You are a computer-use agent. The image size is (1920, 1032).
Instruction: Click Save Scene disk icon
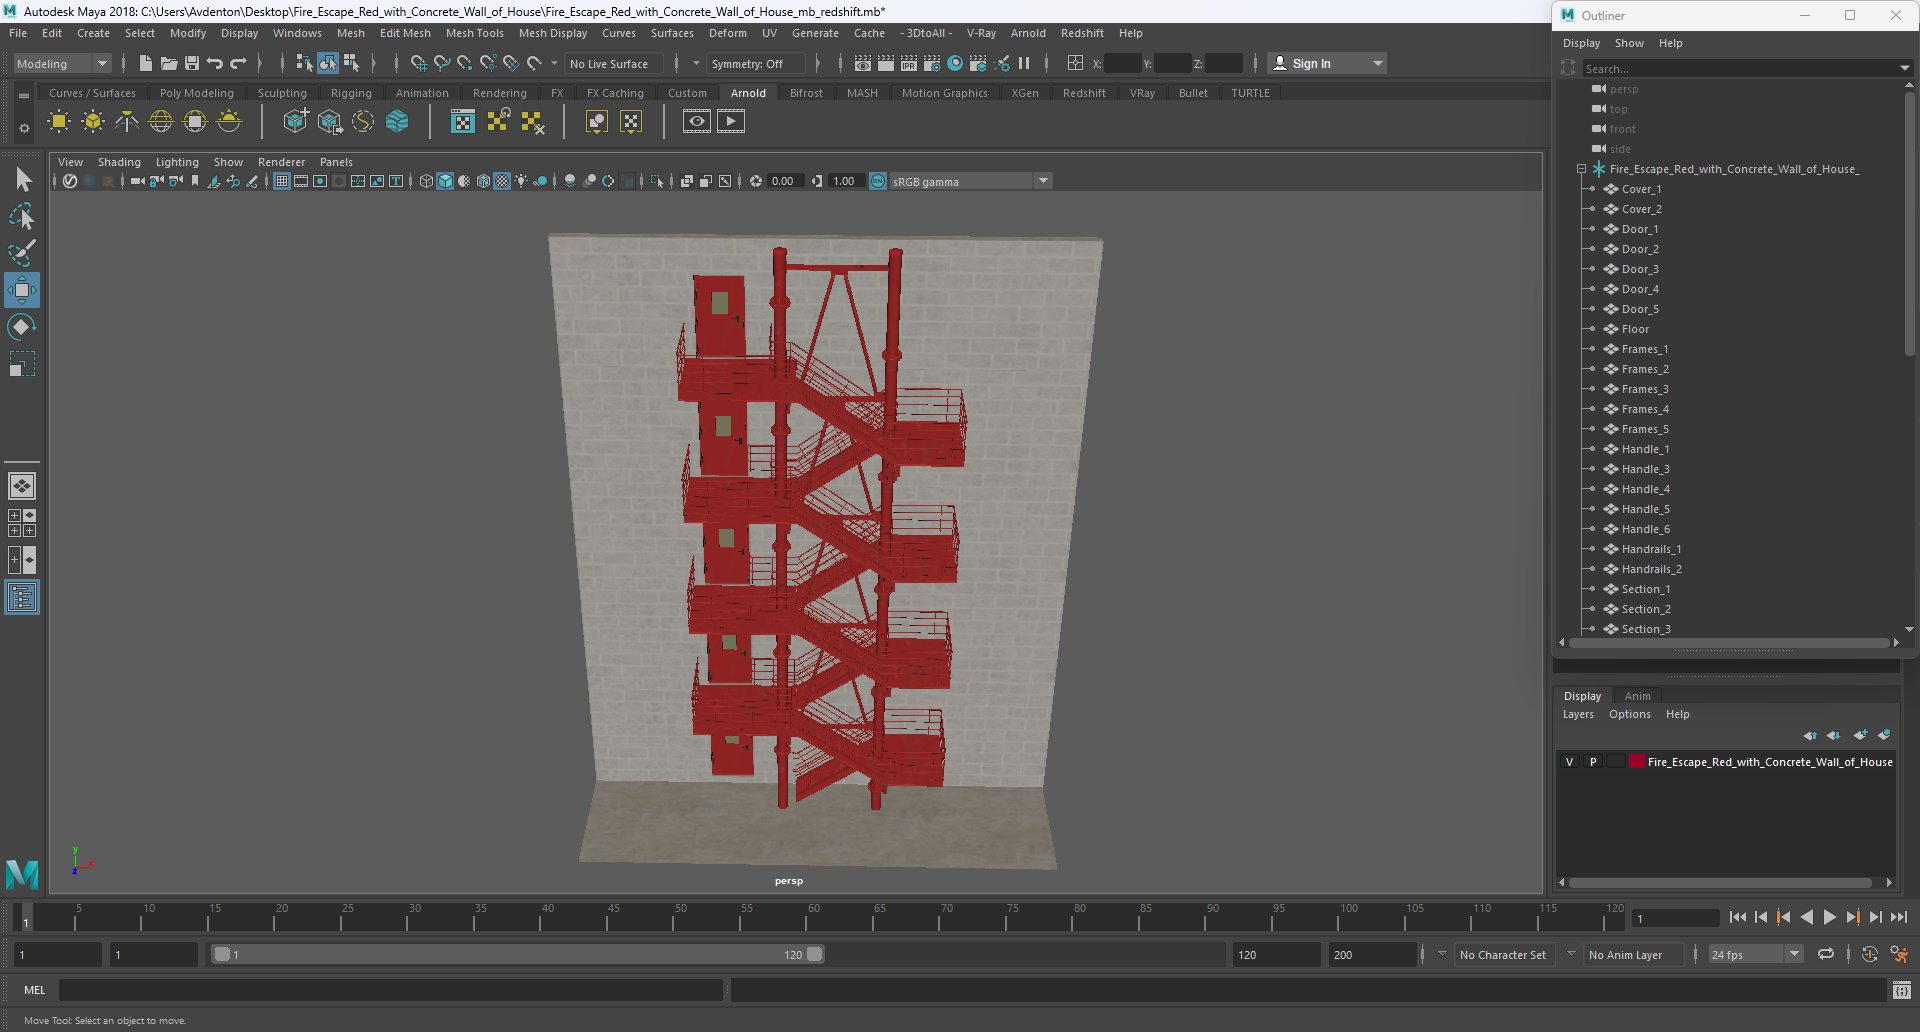[192, 63]
